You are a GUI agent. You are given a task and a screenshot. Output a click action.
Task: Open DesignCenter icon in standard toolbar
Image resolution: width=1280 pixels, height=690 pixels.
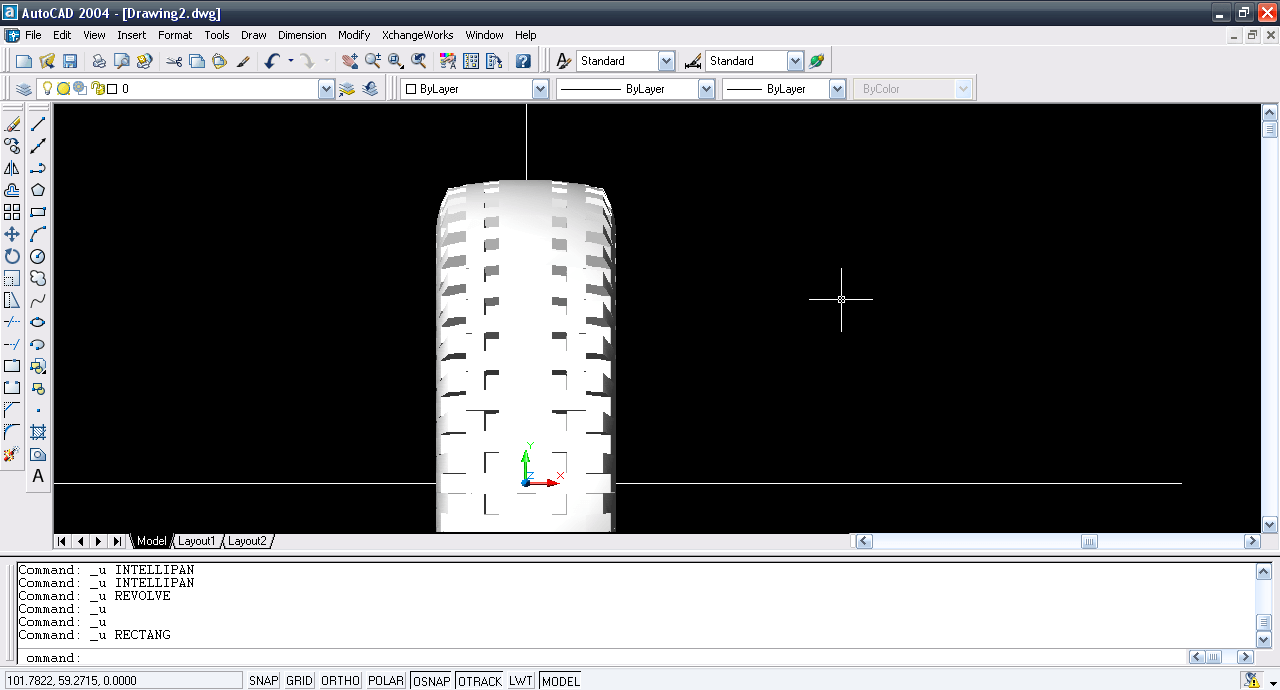coord(471,61)
